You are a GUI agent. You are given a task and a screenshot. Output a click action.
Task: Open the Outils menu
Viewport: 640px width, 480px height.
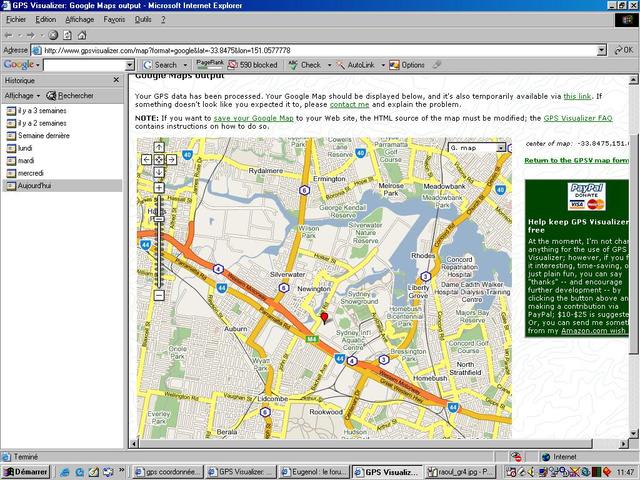(145, 19)
